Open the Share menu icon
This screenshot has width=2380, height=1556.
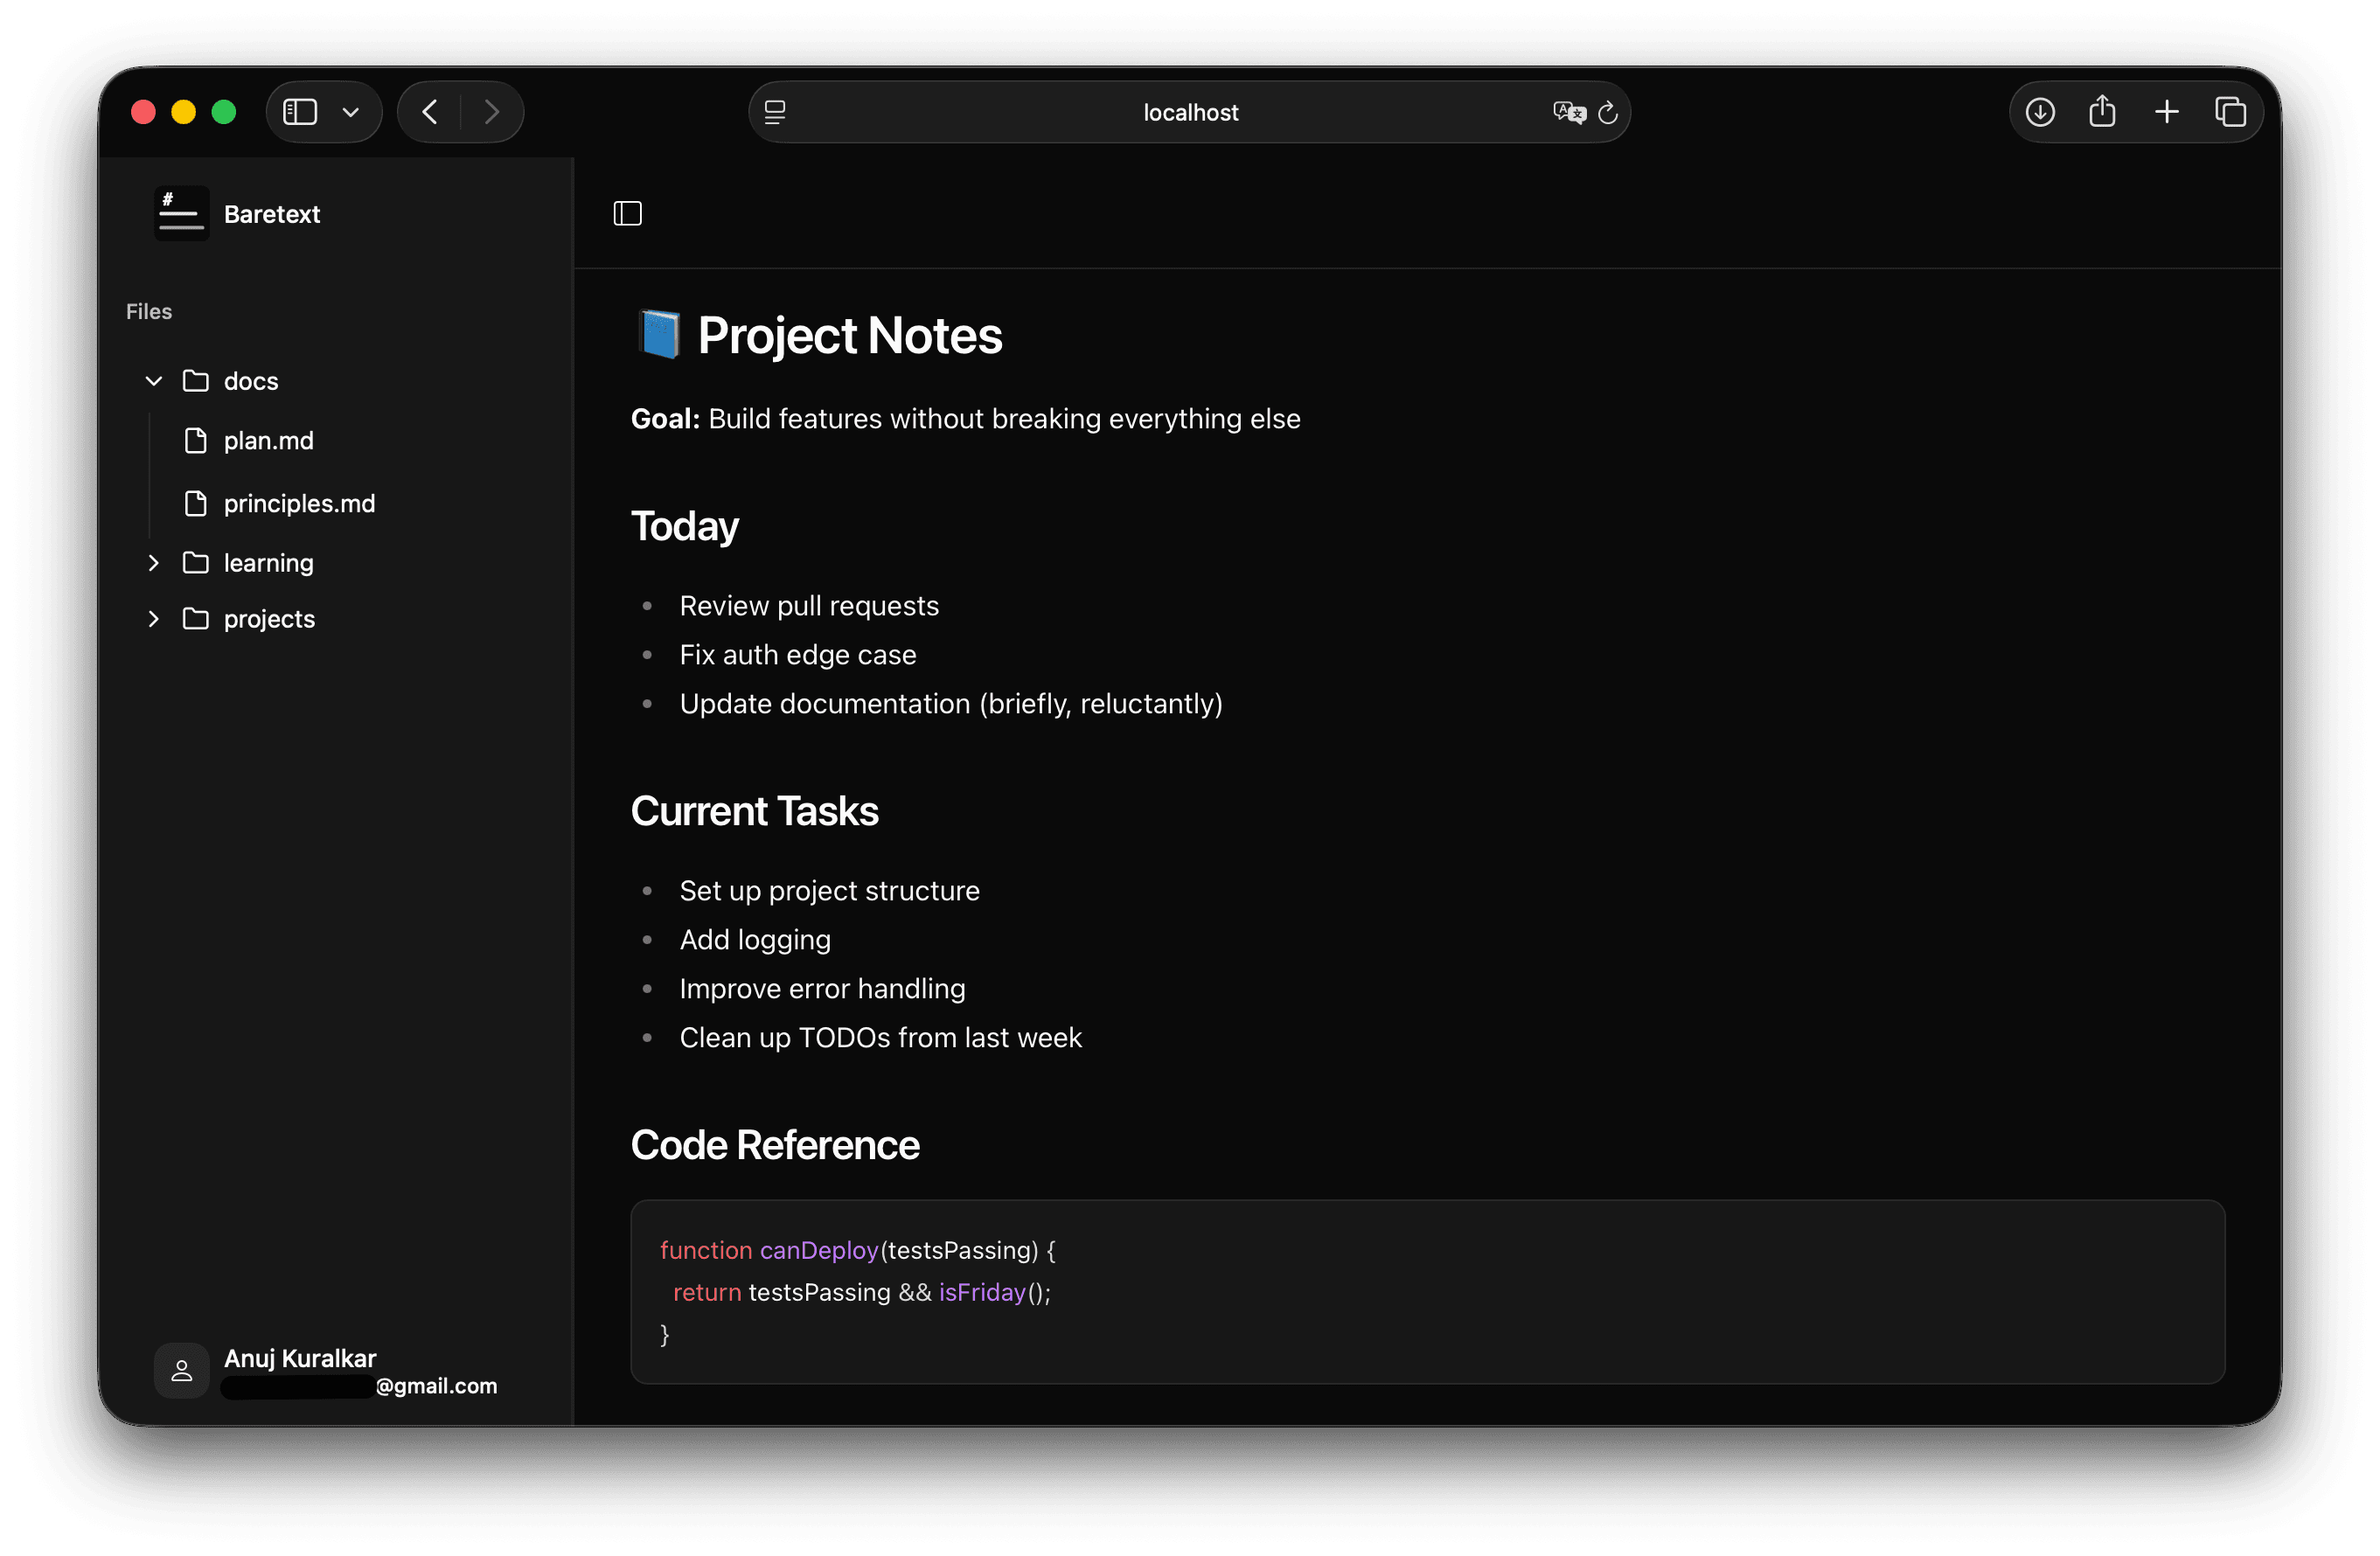click(x=2103, y=112)
